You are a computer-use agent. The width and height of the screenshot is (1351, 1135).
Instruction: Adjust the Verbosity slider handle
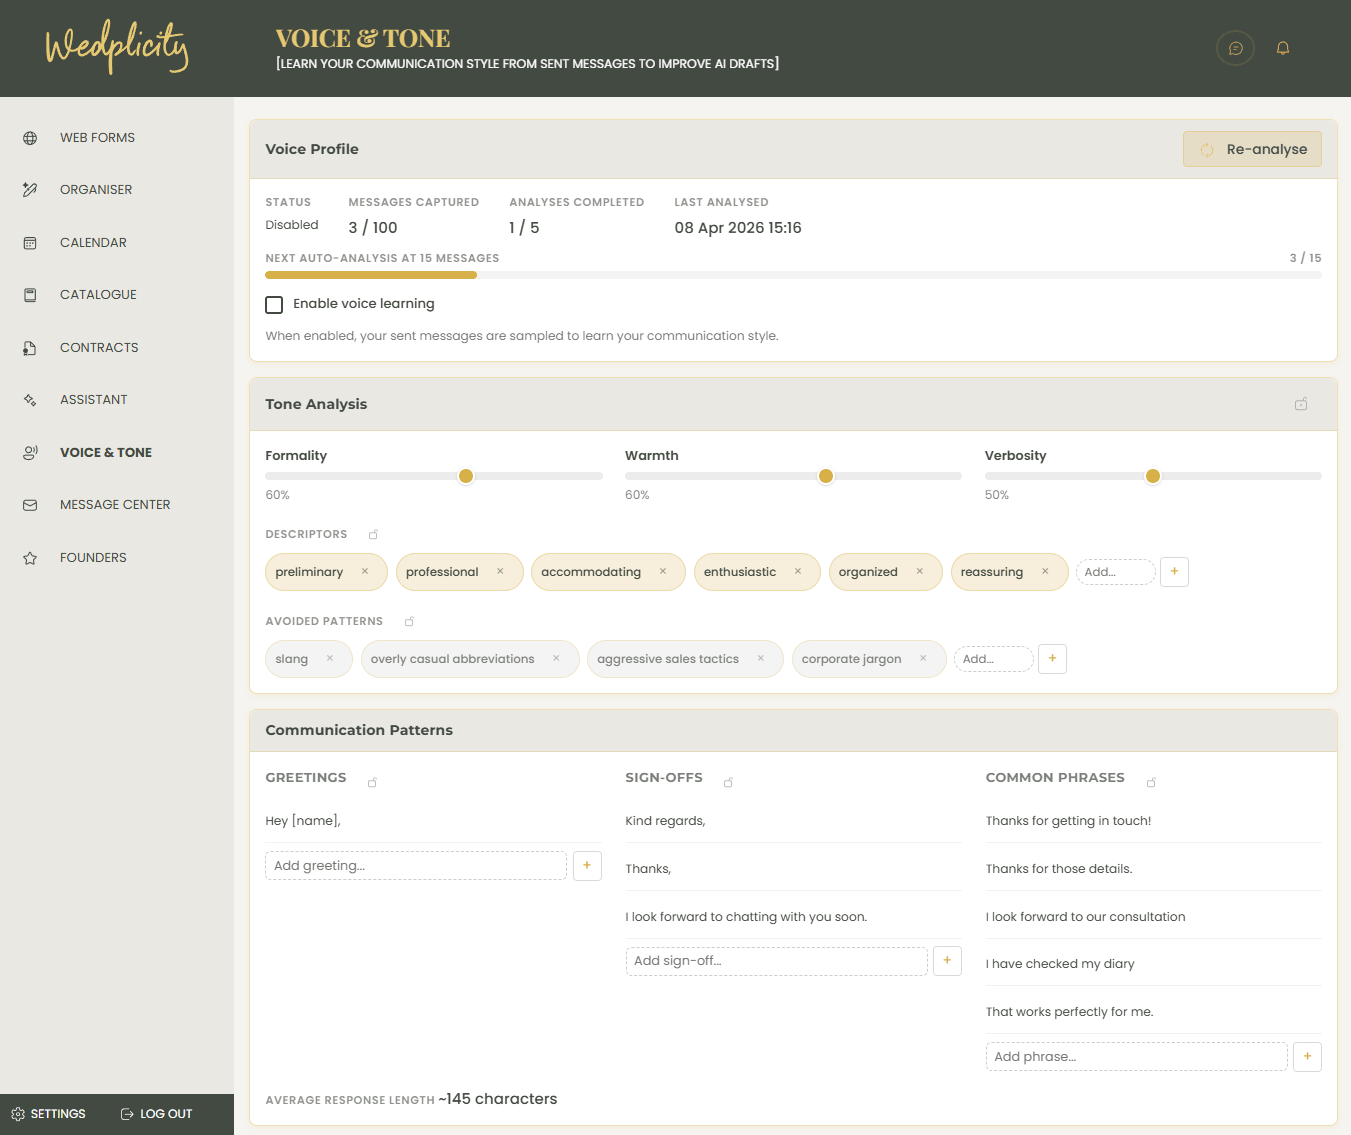1153,476
